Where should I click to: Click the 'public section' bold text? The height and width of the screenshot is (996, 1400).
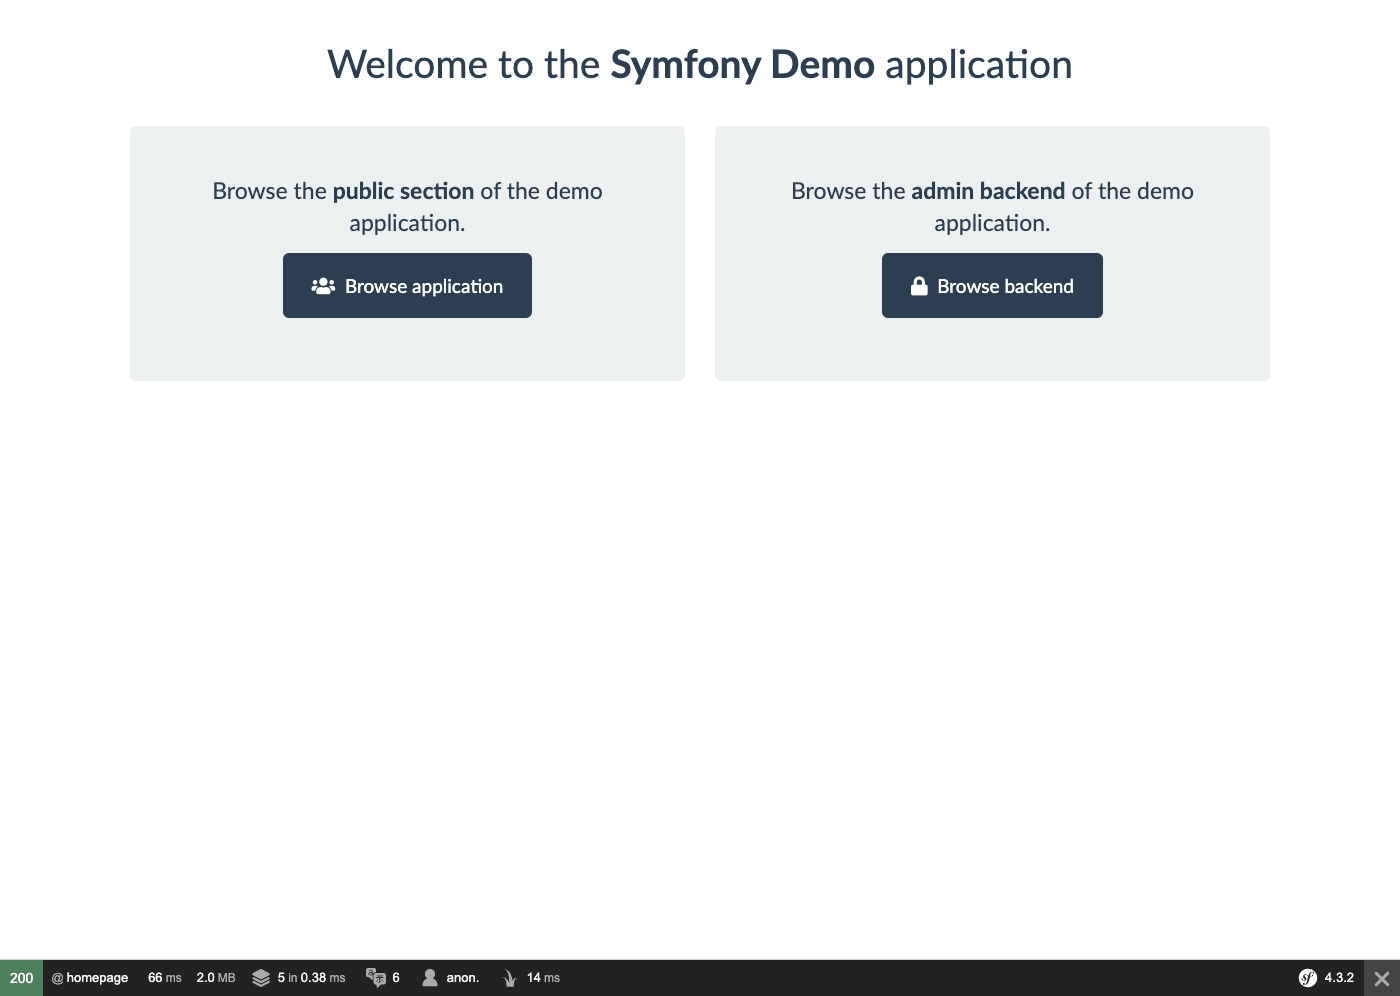pyautogui.click(x=403, y=191)
